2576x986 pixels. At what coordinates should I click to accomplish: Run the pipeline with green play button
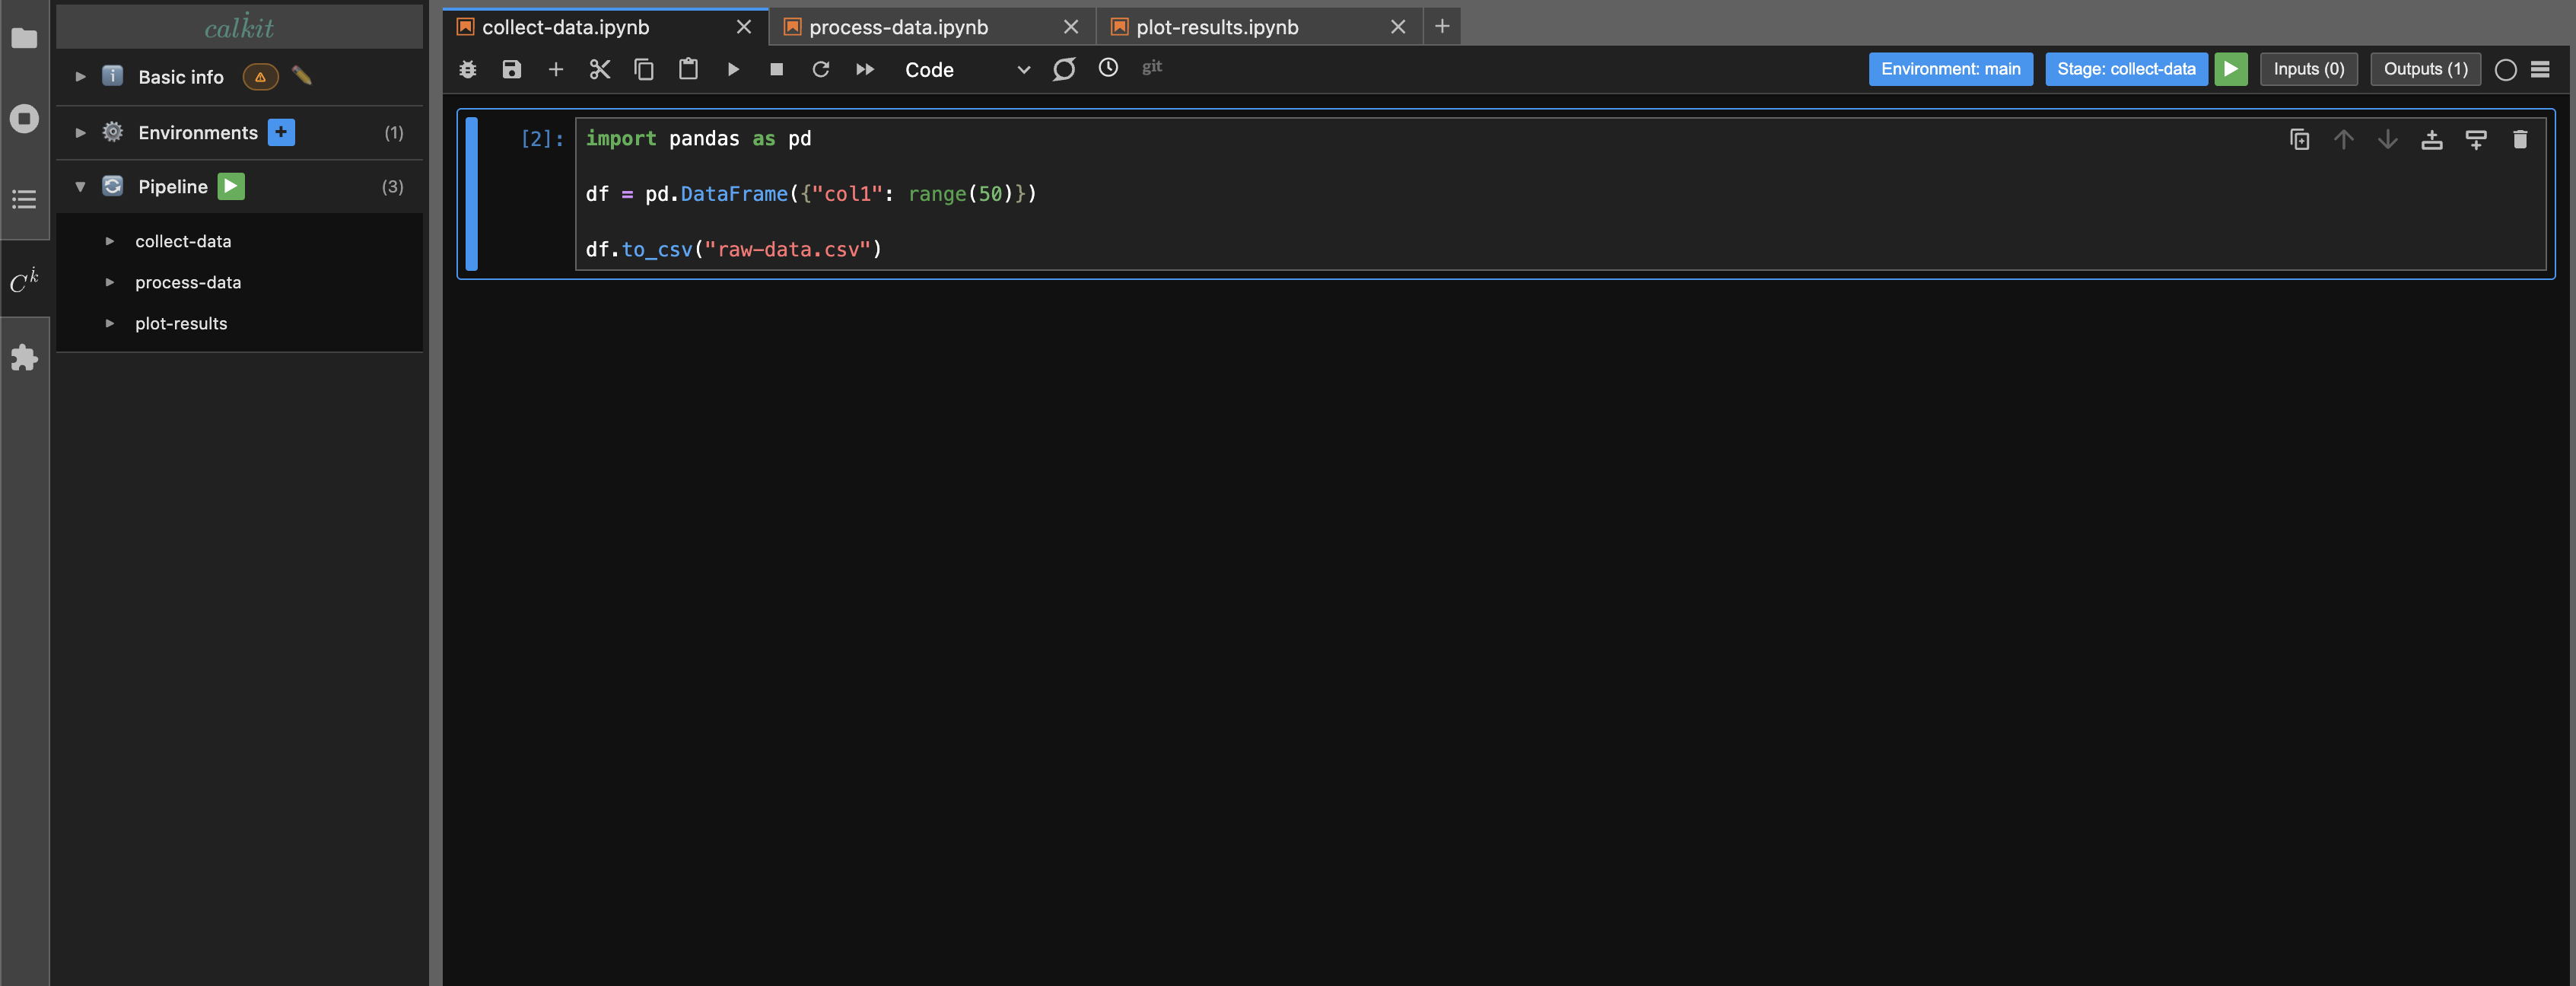point(231,186)
